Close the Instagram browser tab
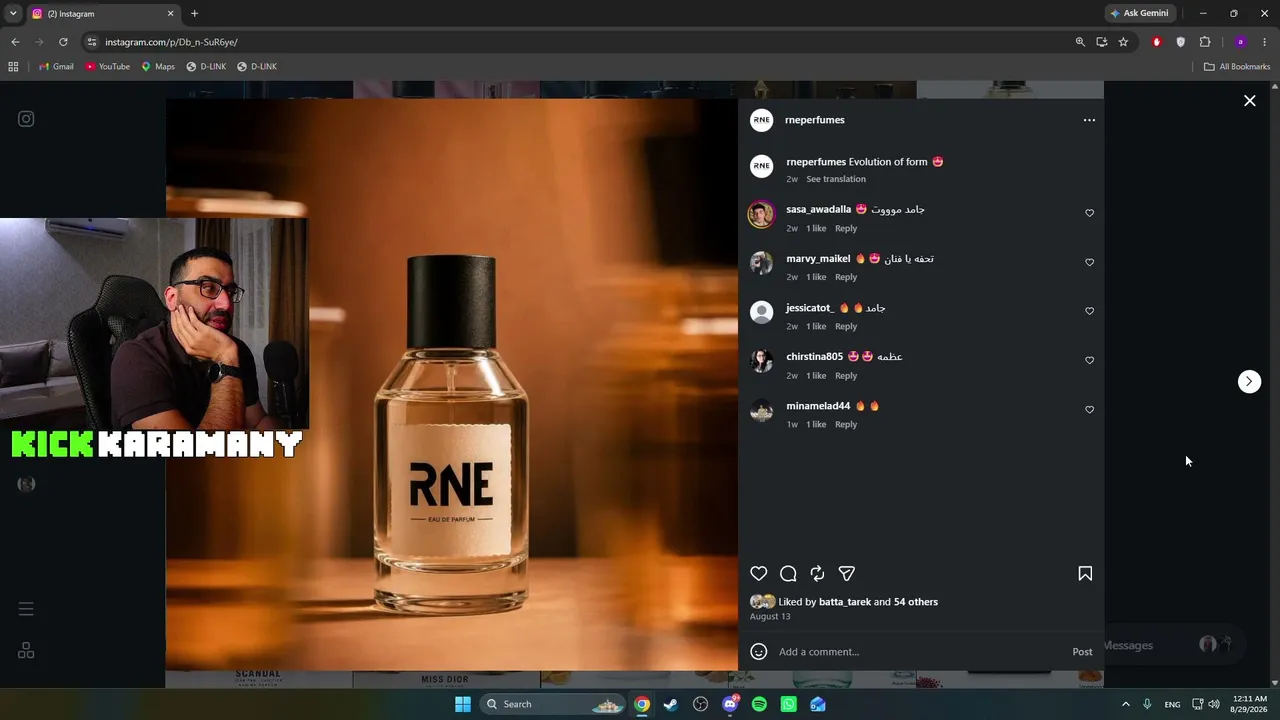 (x=170, y=14)
